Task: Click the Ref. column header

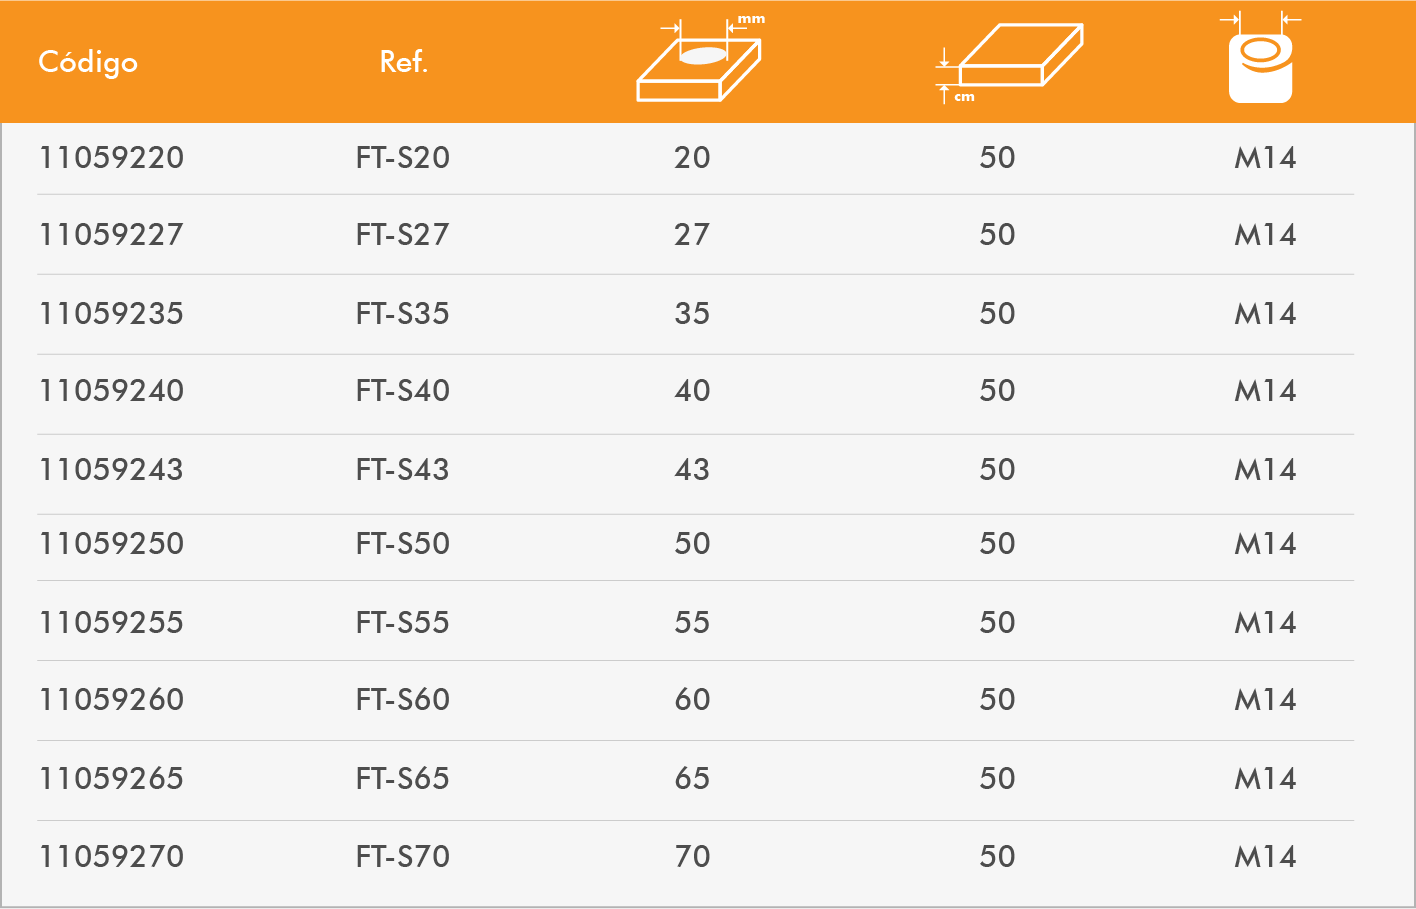Action: click(x=403, y=62)
